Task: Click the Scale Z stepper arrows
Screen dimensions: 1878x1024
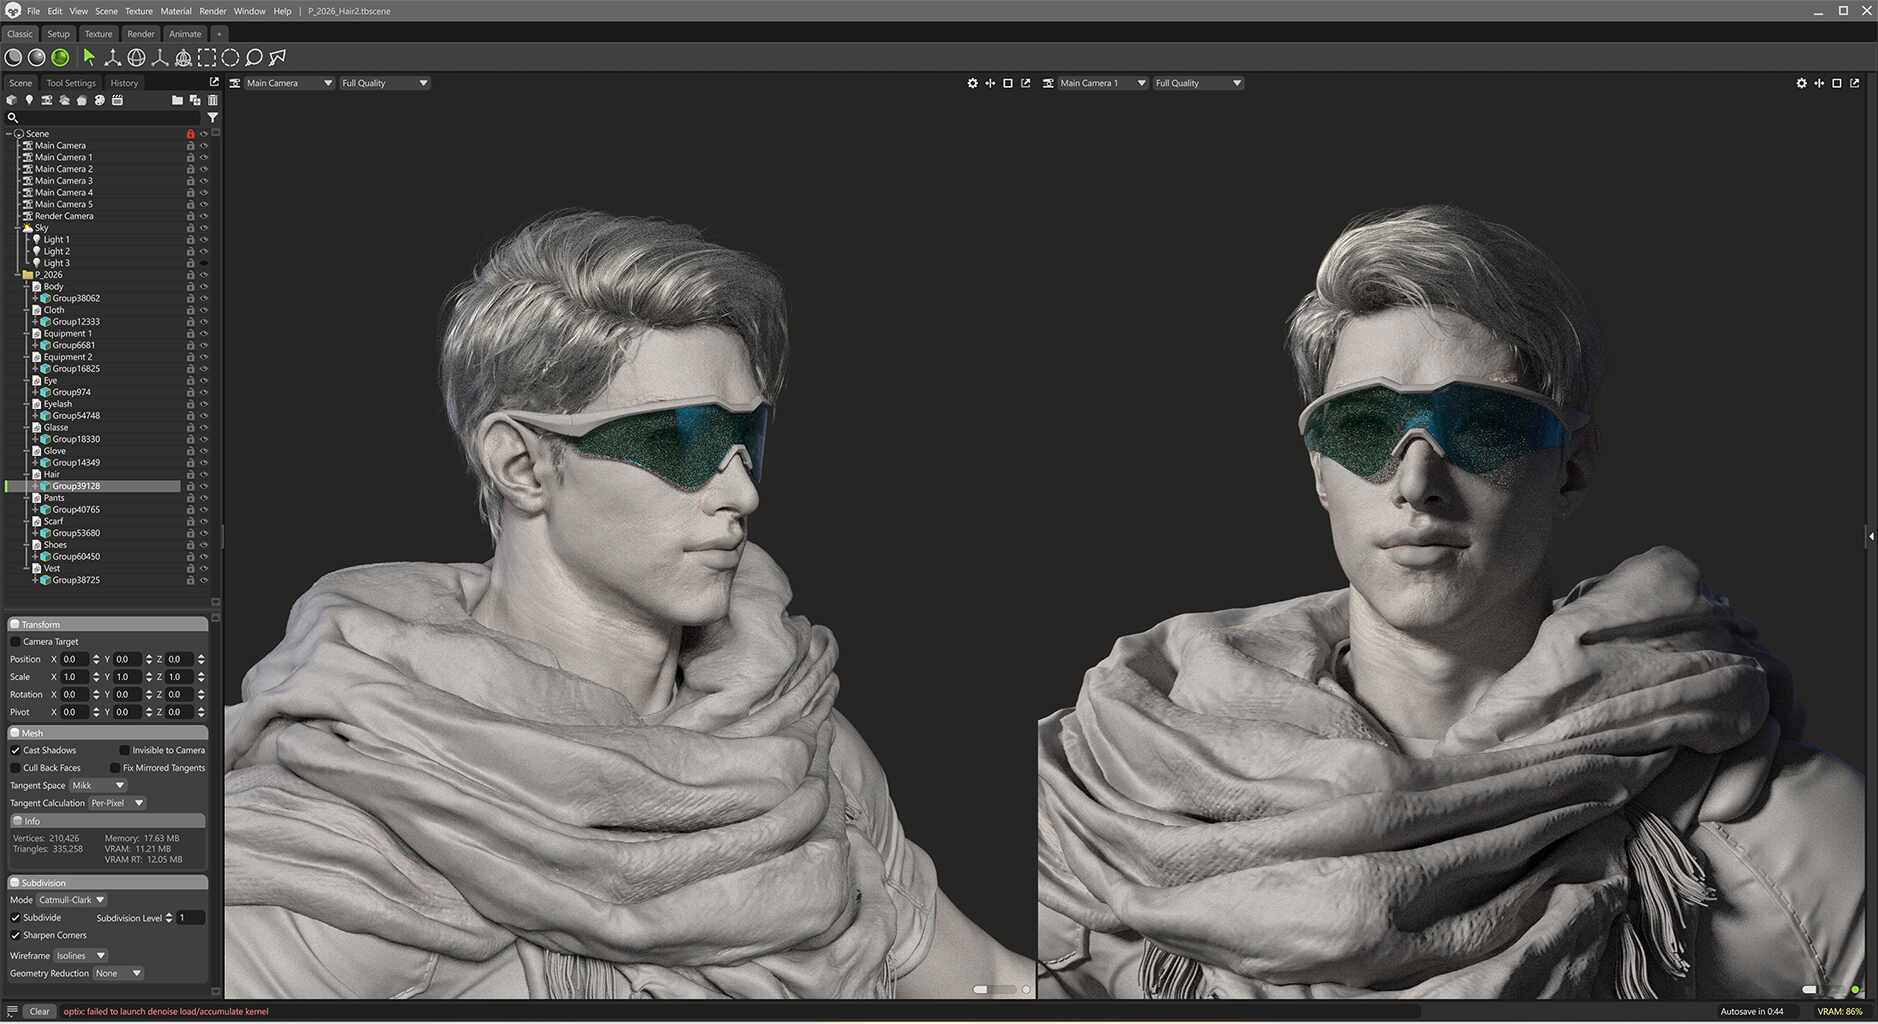Action: [x=201, y=677]
